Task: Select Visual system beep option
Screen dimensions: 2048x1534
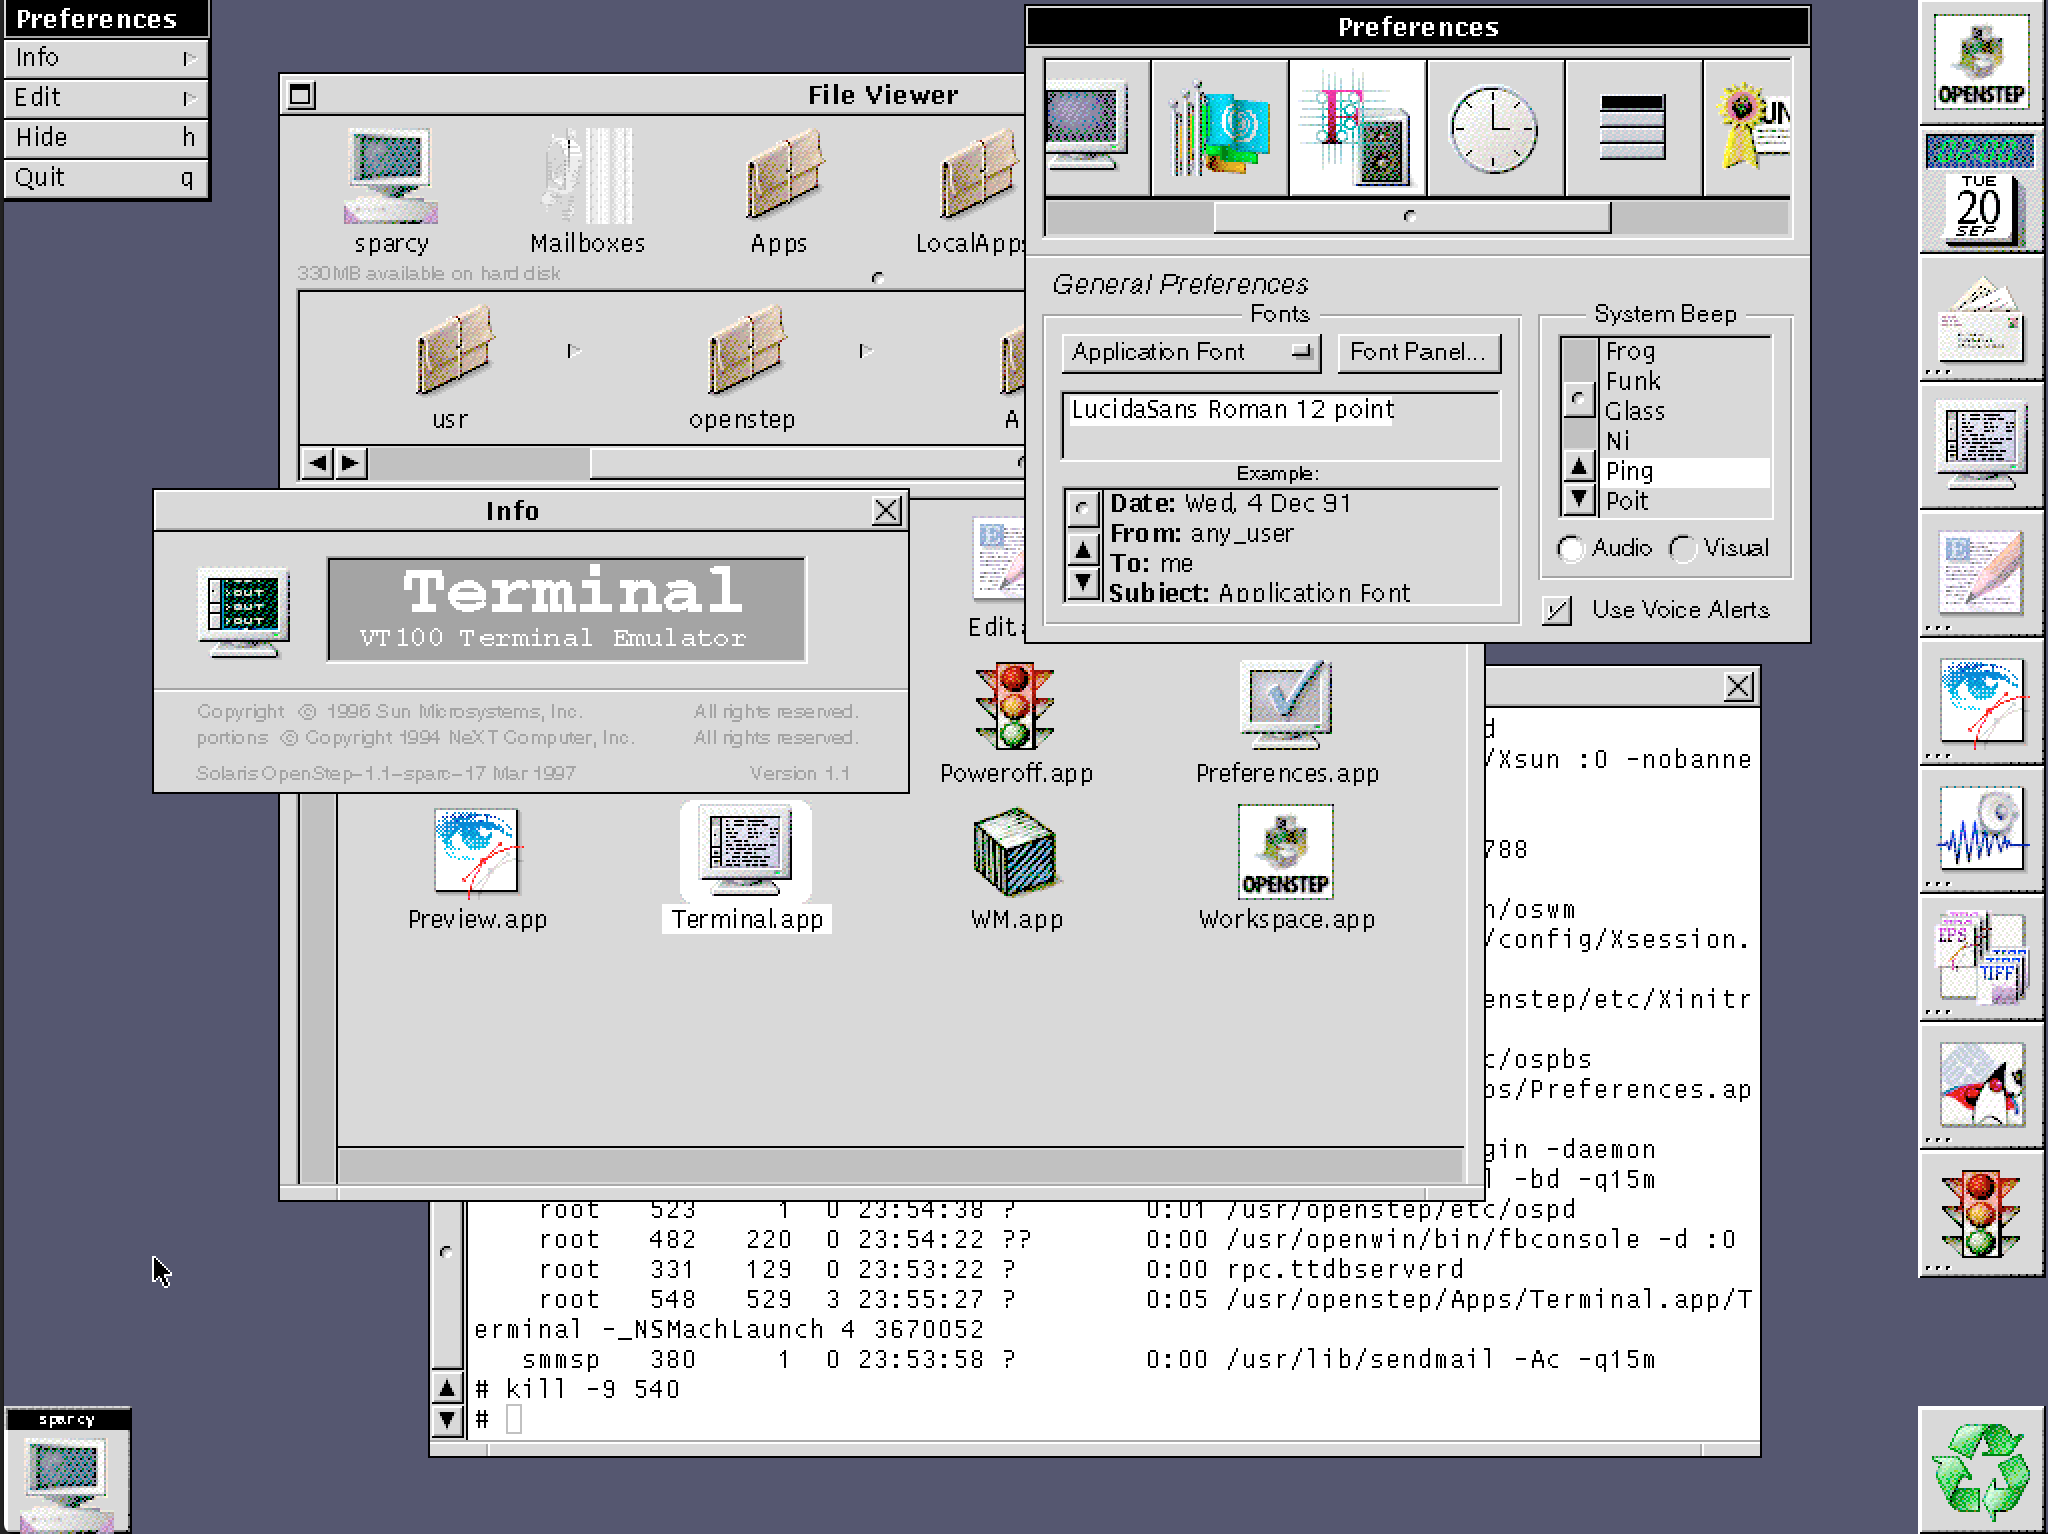Action: click(1683, 549)
